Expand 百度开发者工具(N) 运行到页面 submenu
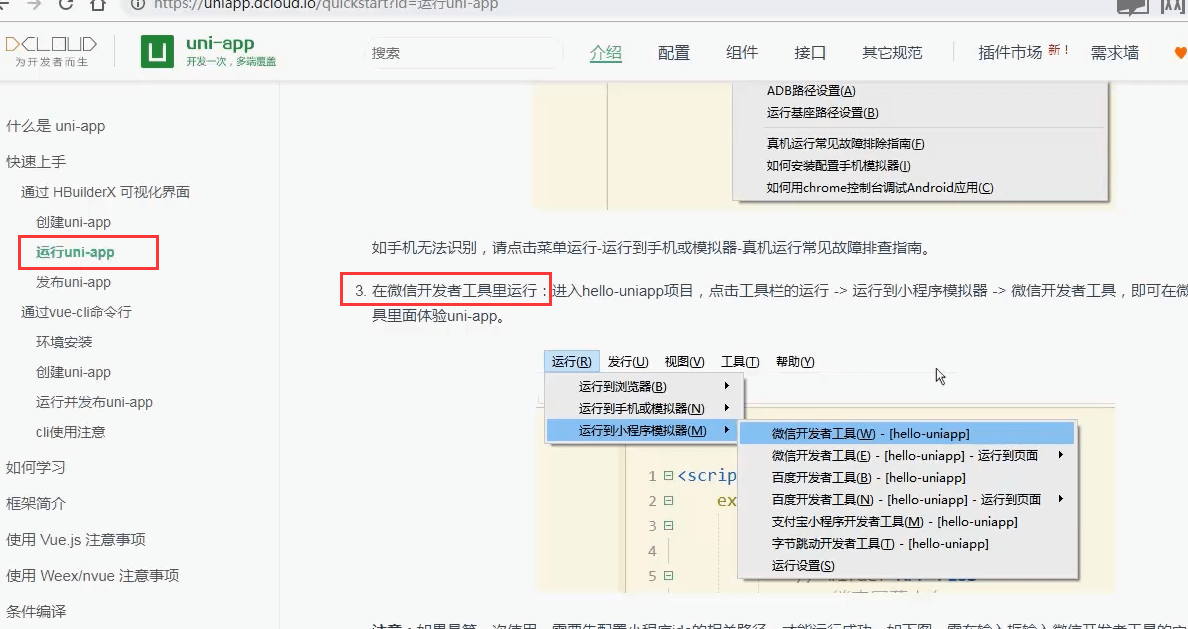 [907, 499]
